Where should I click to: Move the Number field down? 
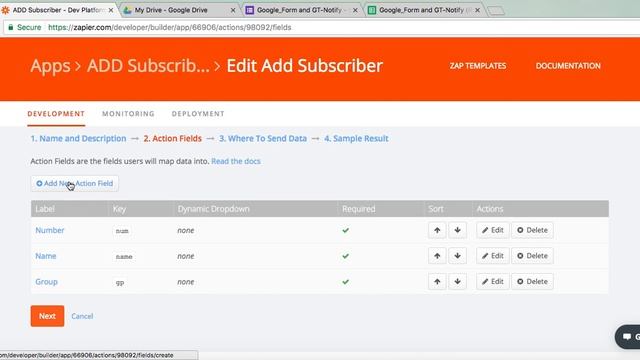click(x=458, y=230)
